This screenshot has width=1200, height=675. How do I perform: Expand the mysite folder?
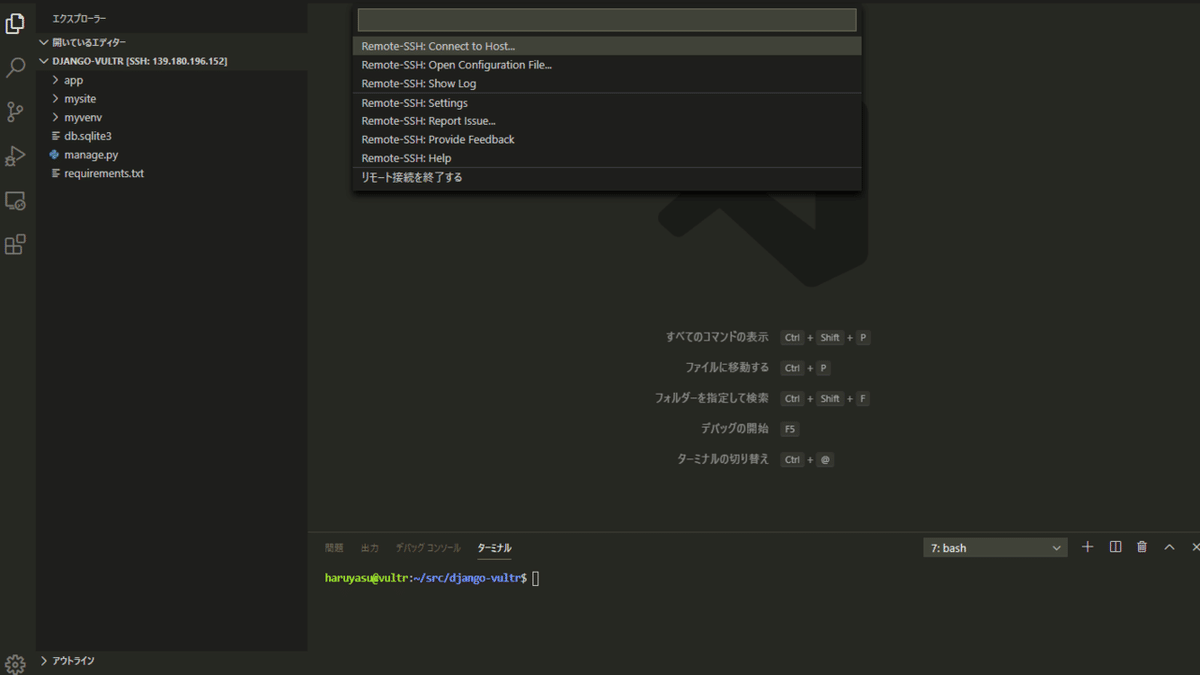coord(171,99)
